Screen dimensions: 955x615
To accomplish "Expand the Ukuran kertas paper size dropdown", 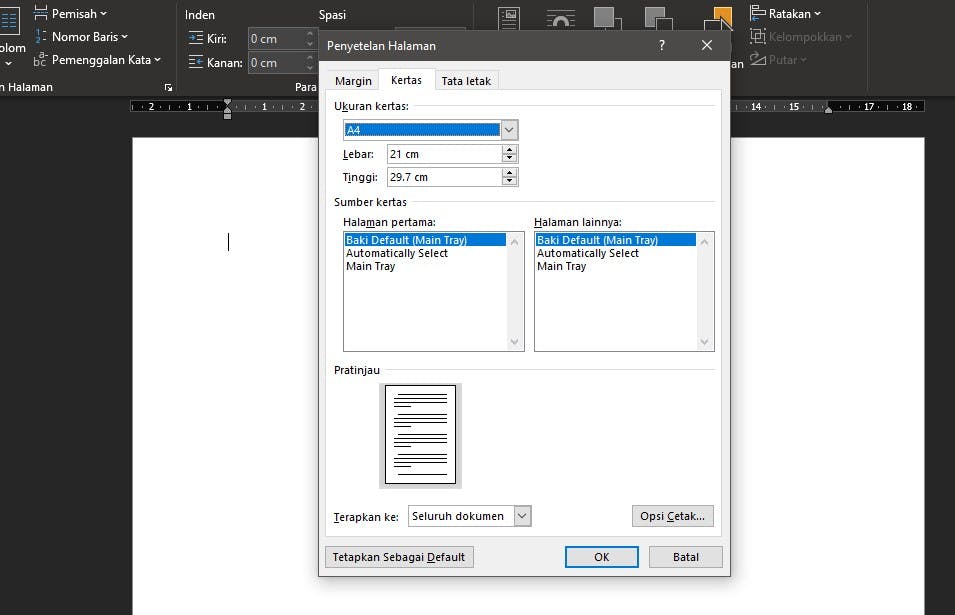I will point(509,130).
